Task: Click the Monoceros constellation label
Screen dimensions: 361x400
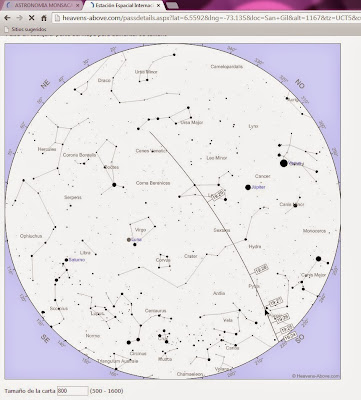Action: click(314, 231)
